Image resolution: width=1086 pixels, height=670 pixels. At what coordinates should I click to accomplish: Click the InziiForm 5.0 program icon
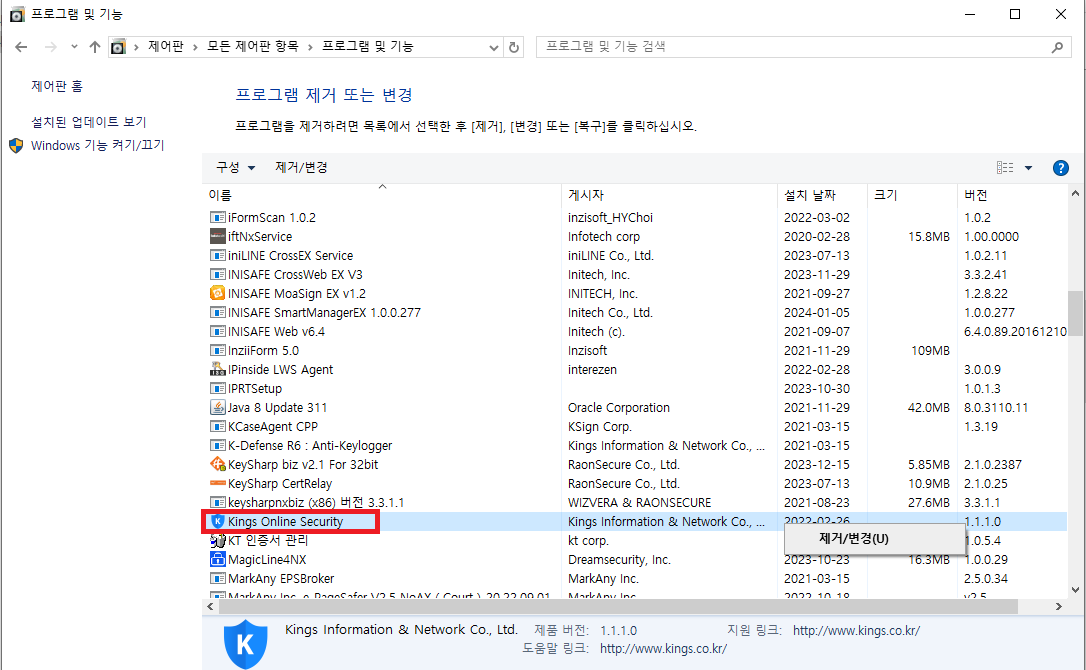point(217,351)
